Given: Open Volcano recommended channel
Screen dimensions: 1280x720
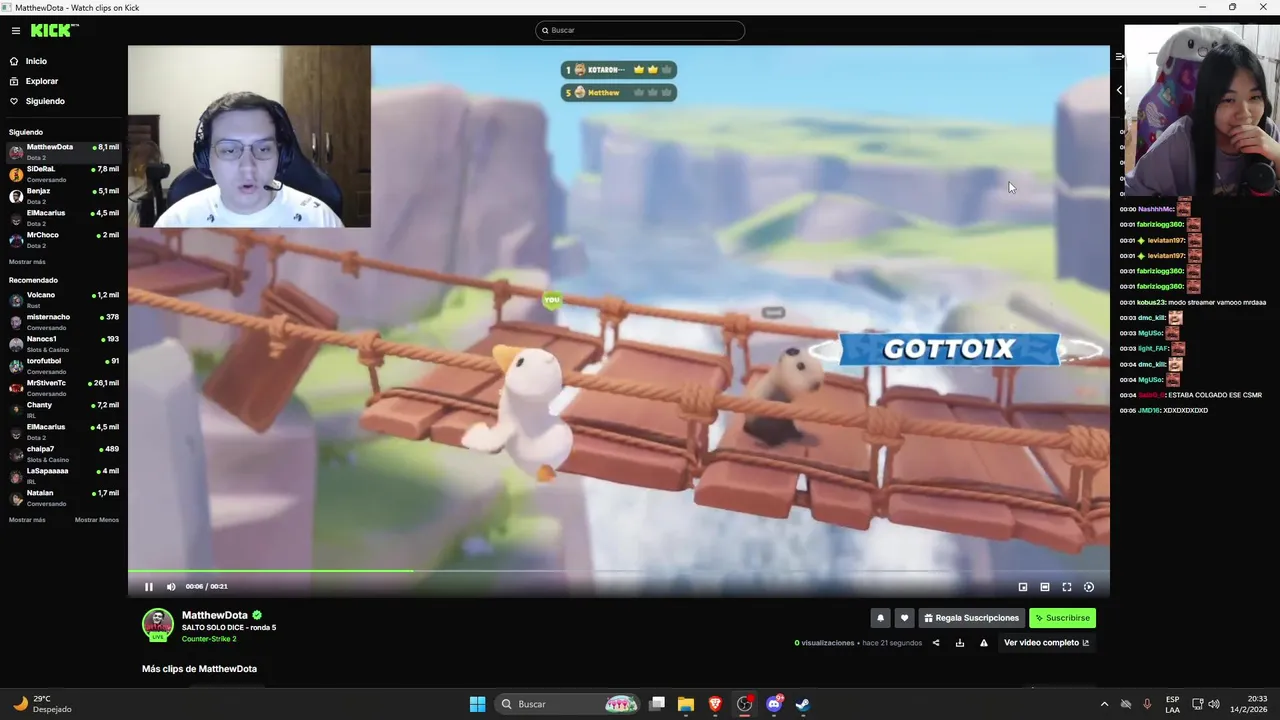Looking at the screenshot, I should click(64, 300).
